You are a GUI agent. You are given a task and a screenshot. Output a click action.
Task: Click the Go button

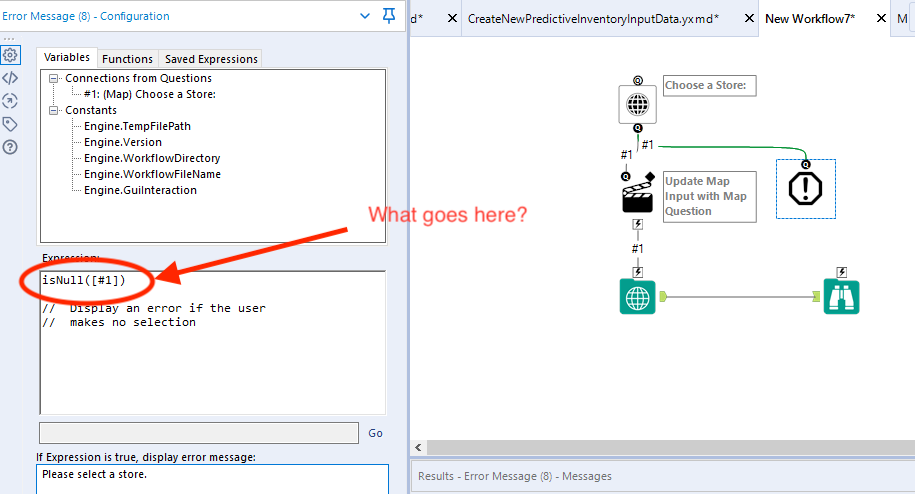[x=375, y=433]
